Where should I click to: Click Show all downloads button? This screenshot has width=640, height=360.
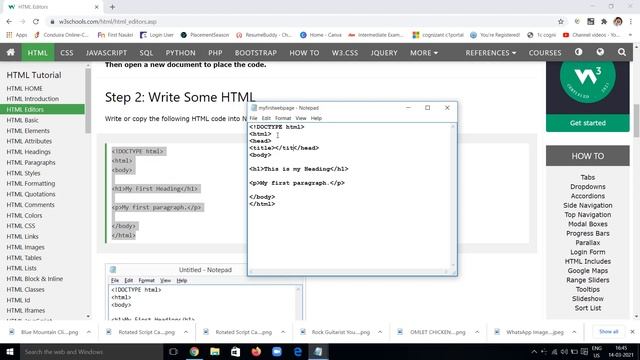pyautogui.click(x=609, y=331)
